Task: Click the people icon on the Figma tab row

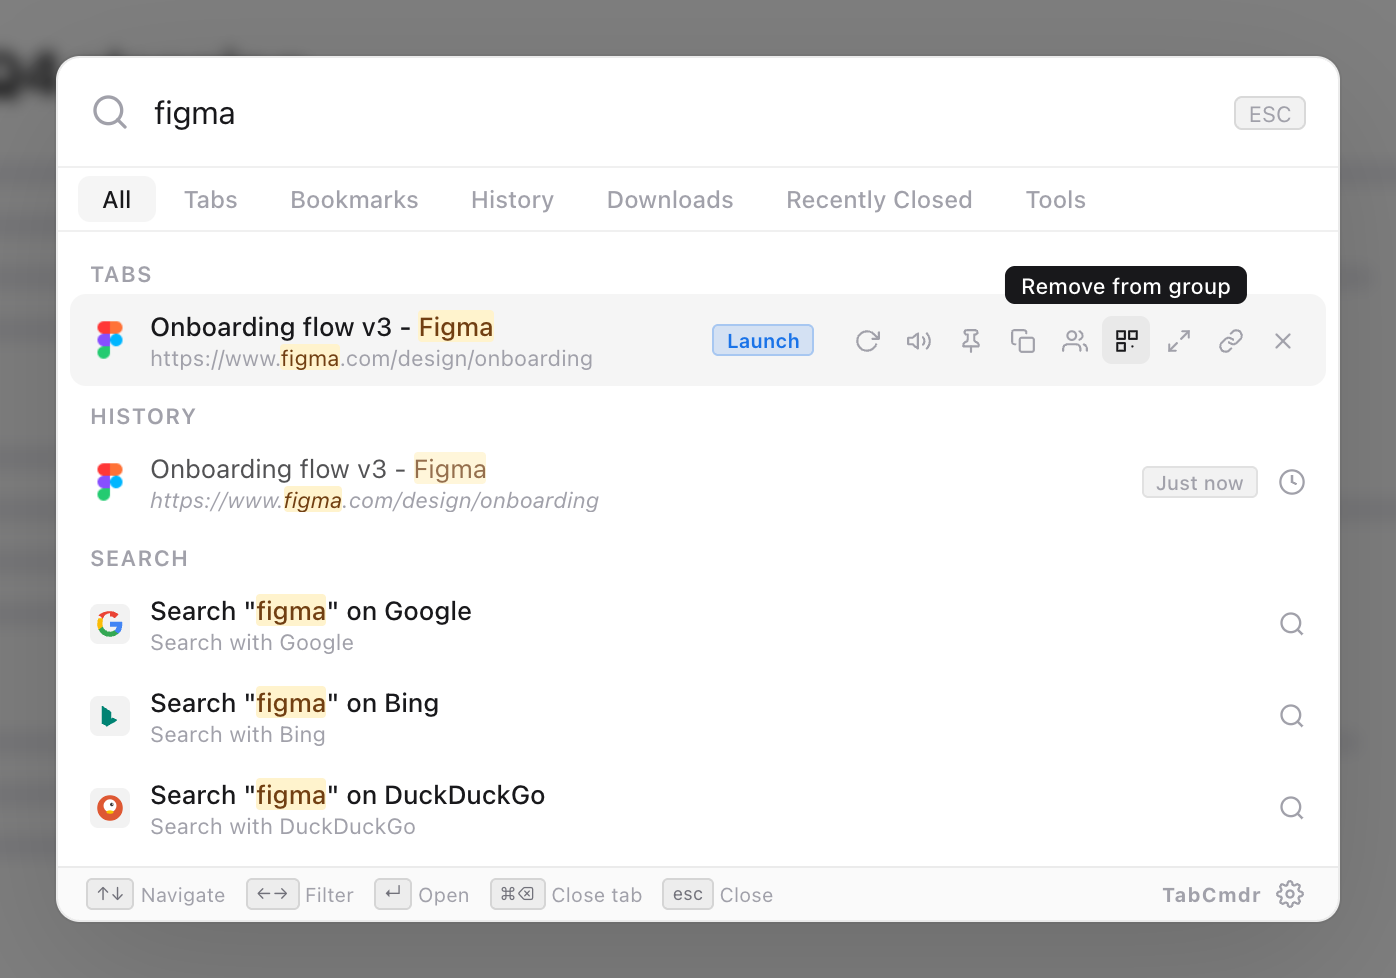Action: click(1075, 341)
